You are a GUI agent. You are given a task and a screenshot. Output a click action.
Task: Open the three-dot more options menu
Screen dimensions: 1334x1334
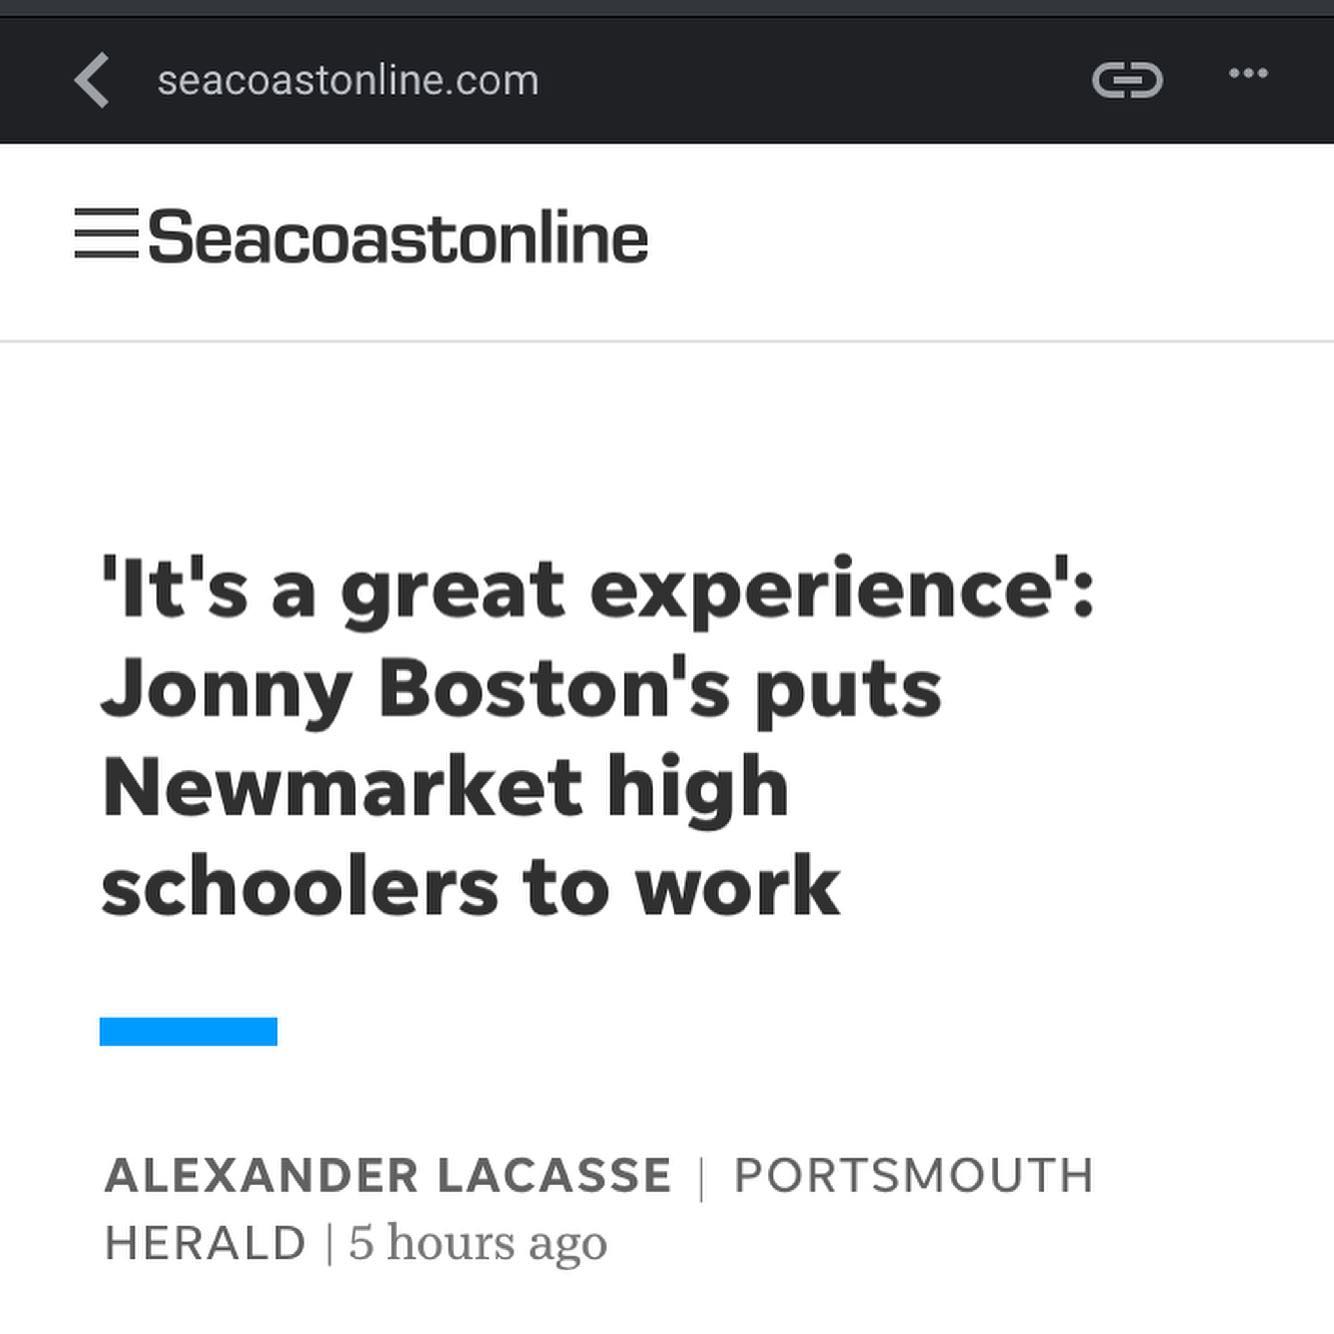point(1248,73)
